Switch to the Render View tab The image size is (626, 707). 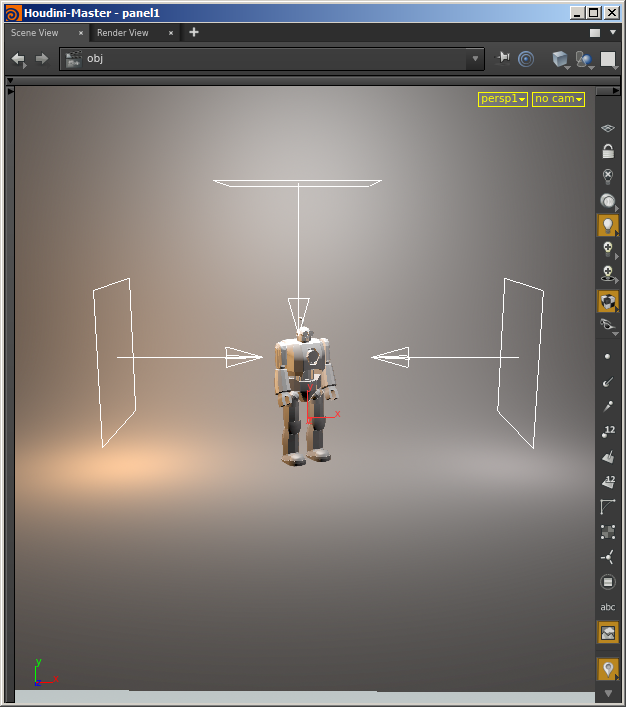(123, 33)
